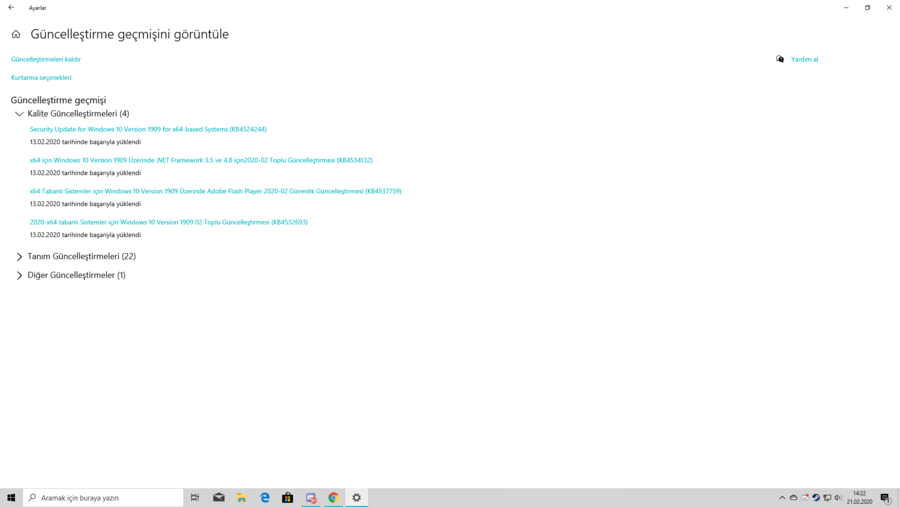Launch the Mail app from the taskbar
Image resolution: width=900 pixels, height=507 pixels.
(219, 498)
